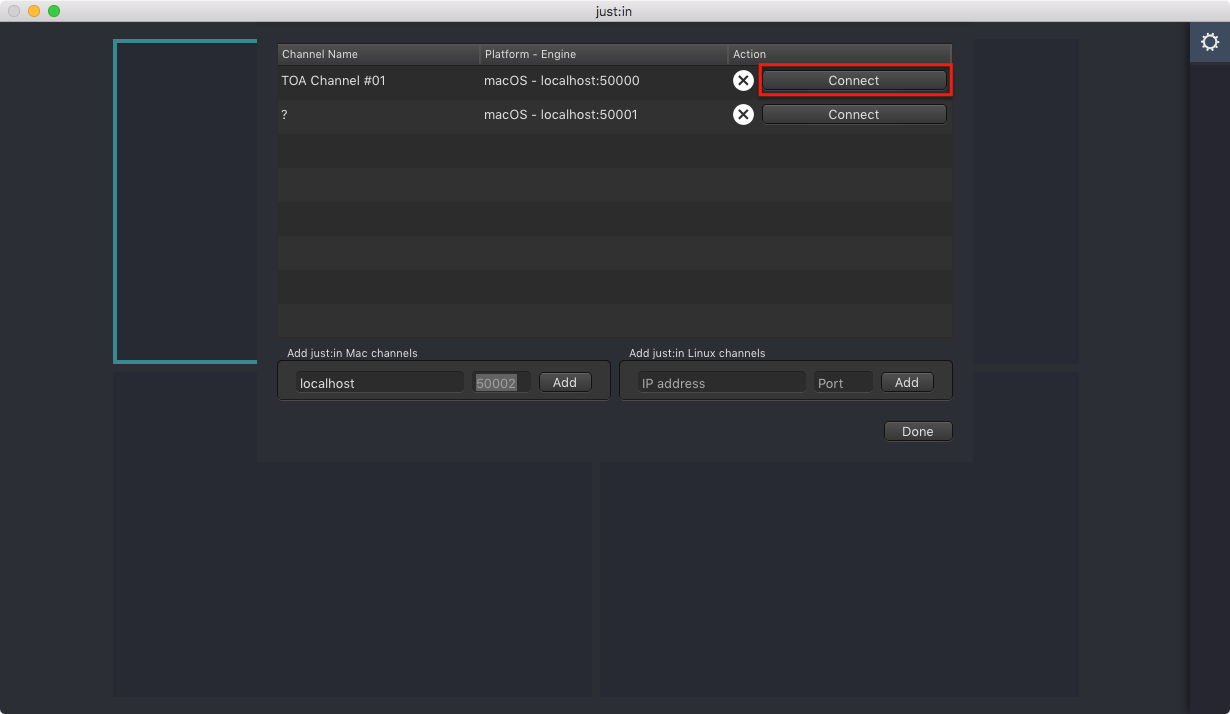Viewport: 1230px width, 714px height.
Task: Remove the localhost:50001 channel via X icon
Action: [743, 115]
